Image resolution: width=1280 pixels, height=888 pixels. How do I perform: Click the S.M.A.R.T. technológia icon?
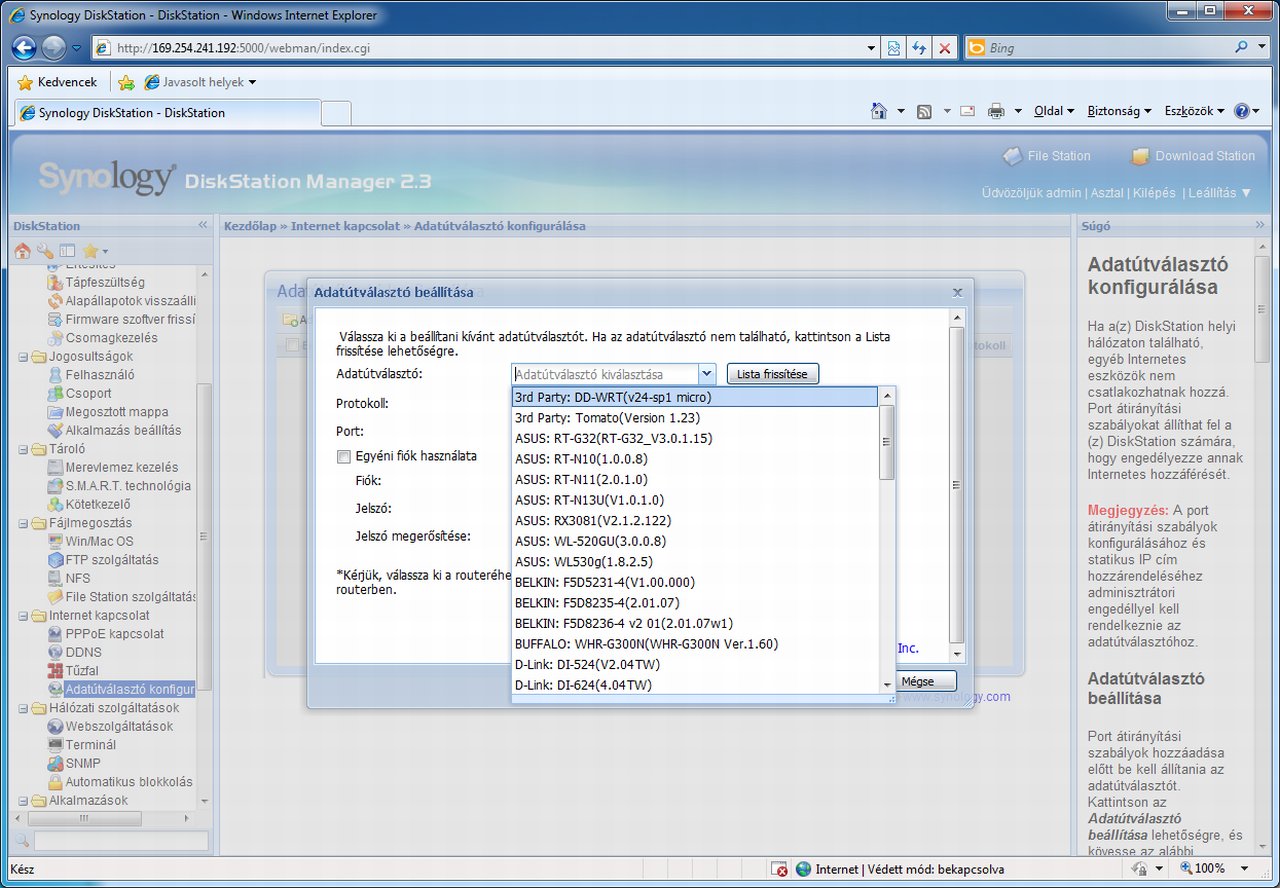point(57,486)
